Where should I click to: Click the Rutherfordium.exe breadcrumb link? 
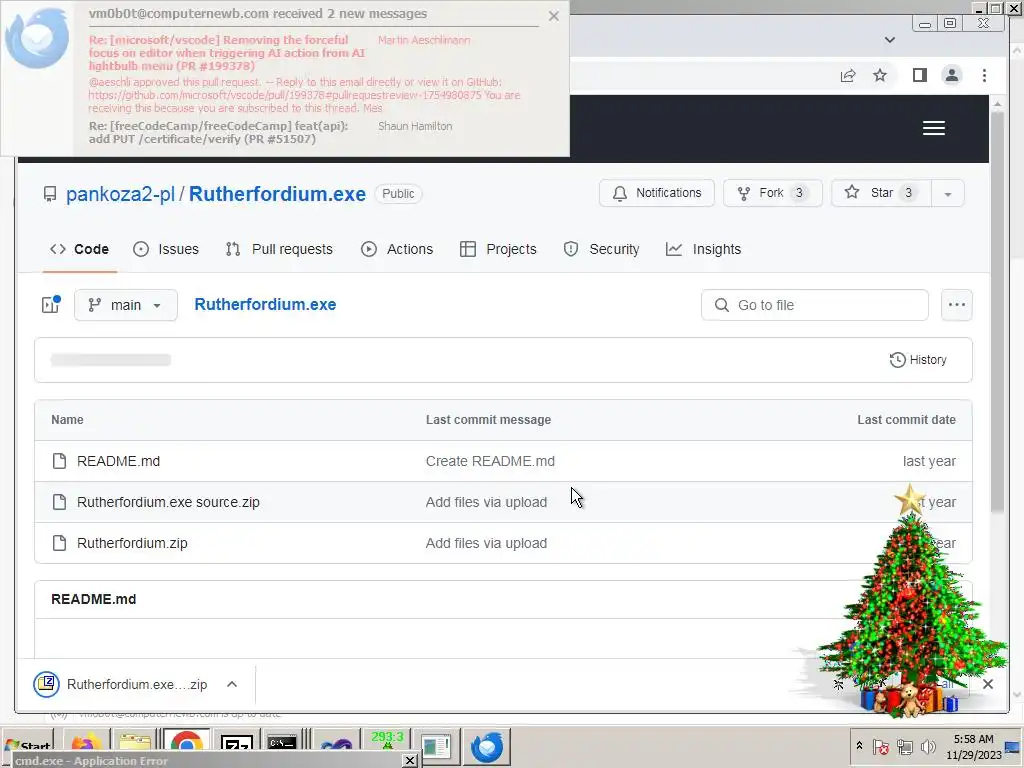(x=265, y=304)
